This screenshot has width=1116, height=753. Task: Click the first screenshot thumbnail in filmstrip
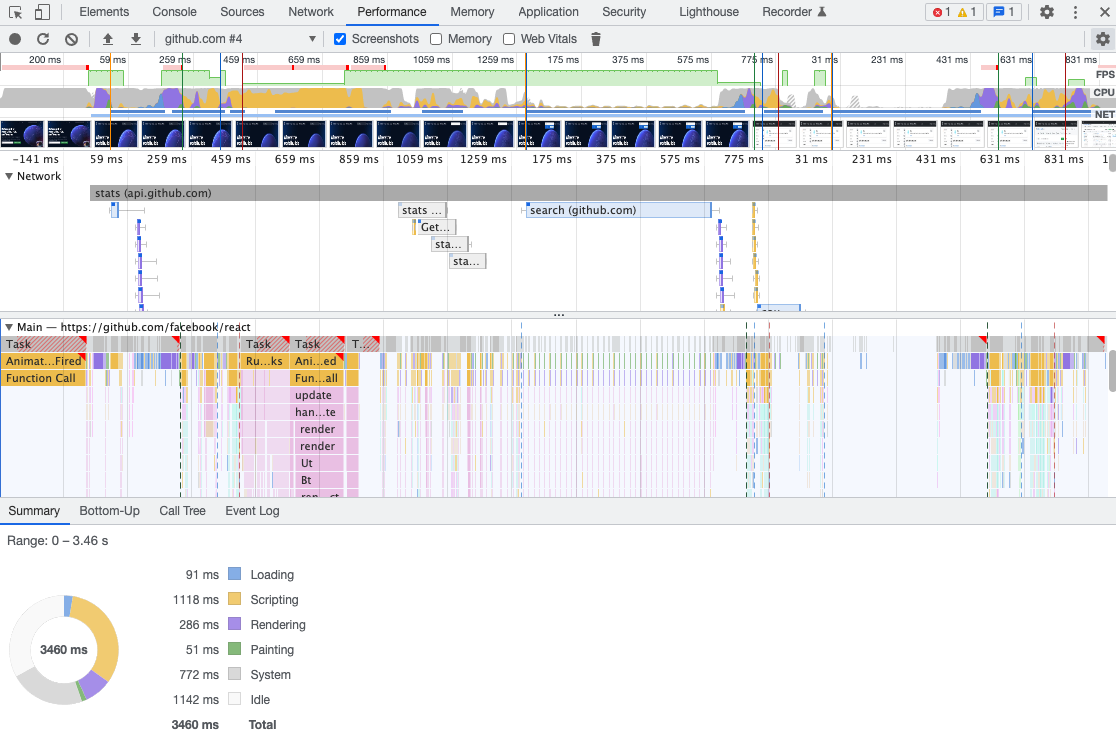tap(23, 135)
